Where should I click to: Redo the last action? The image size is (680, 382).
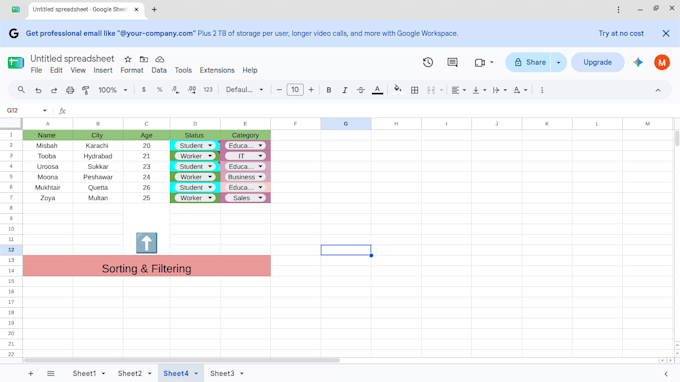click(x=54, y=90)
